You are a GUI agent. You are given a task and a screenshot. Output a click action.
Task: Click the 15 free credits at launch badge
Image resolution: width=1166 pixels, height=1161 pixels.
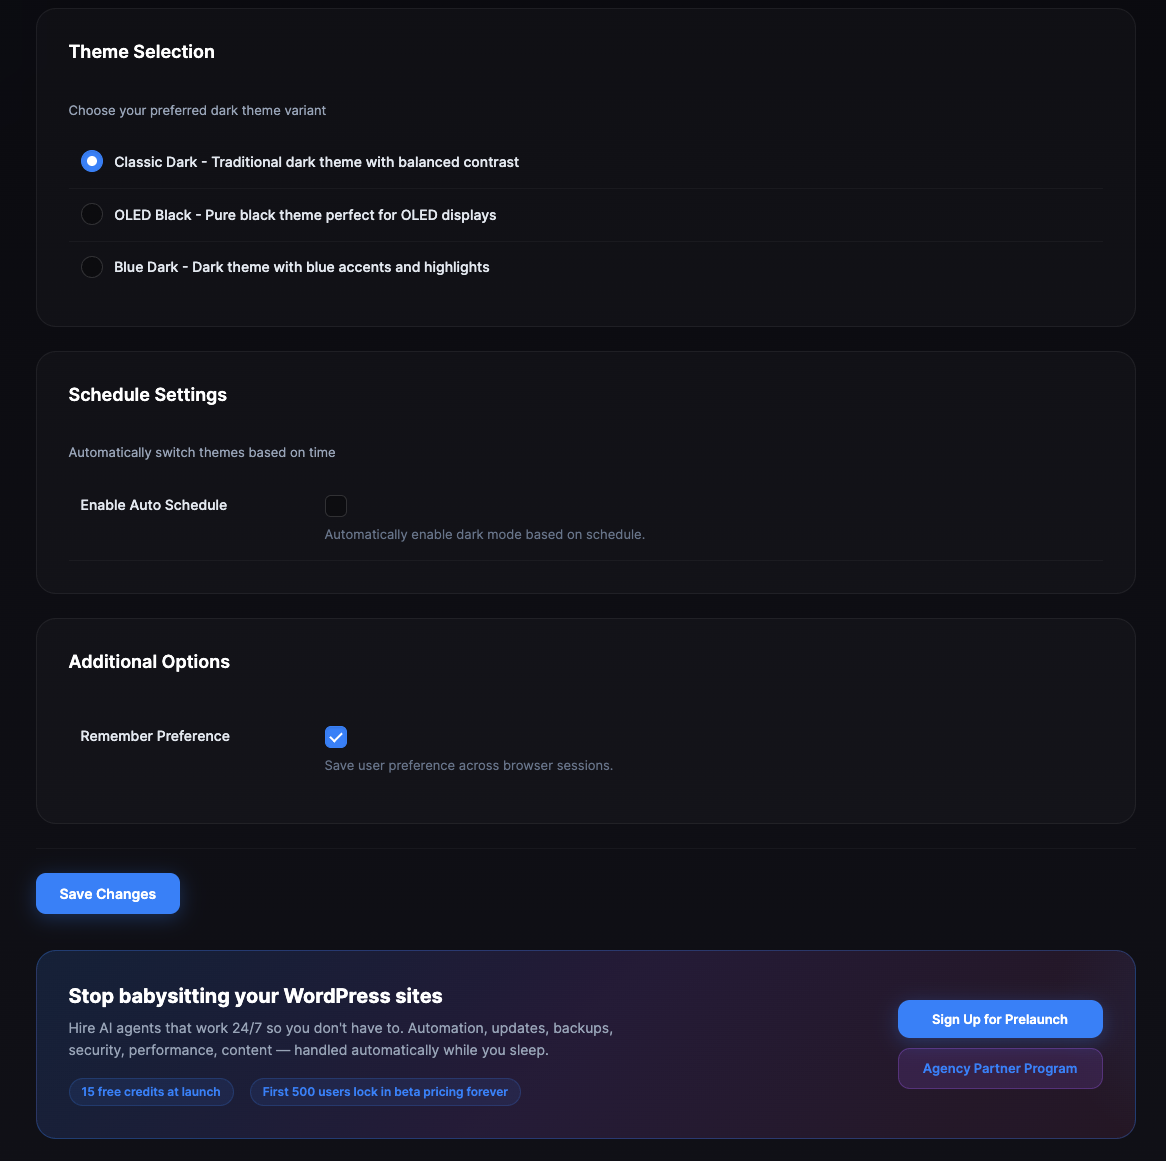point(151,1092)
